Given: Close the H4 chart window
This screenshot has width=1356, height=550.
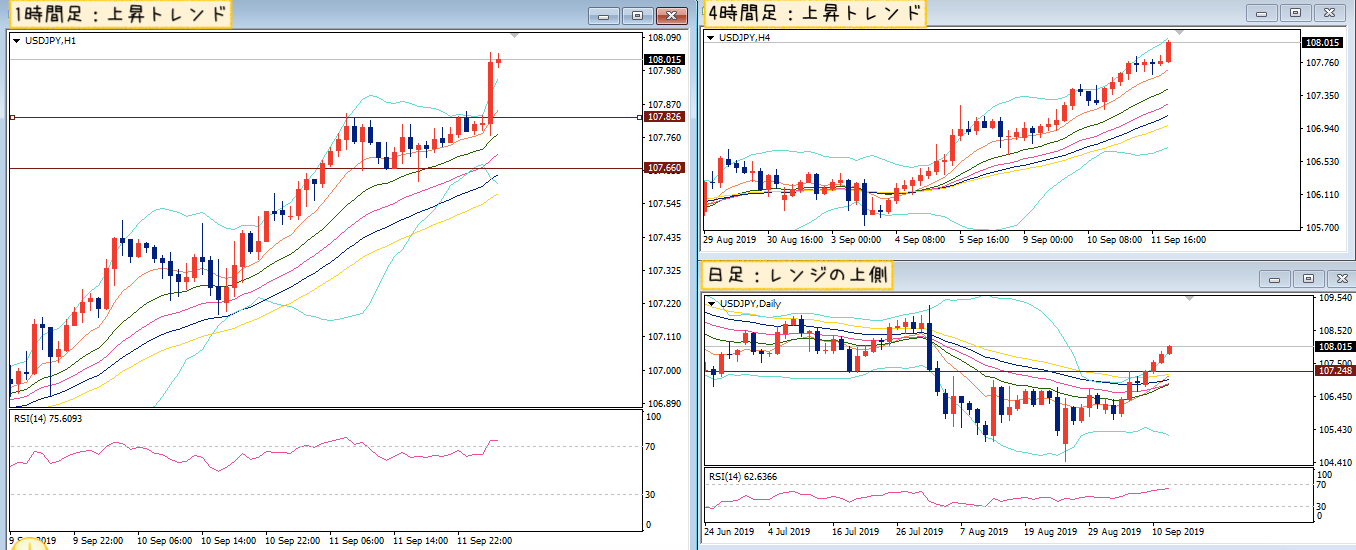Looking at the screenshot, I should pos(1329,13).
